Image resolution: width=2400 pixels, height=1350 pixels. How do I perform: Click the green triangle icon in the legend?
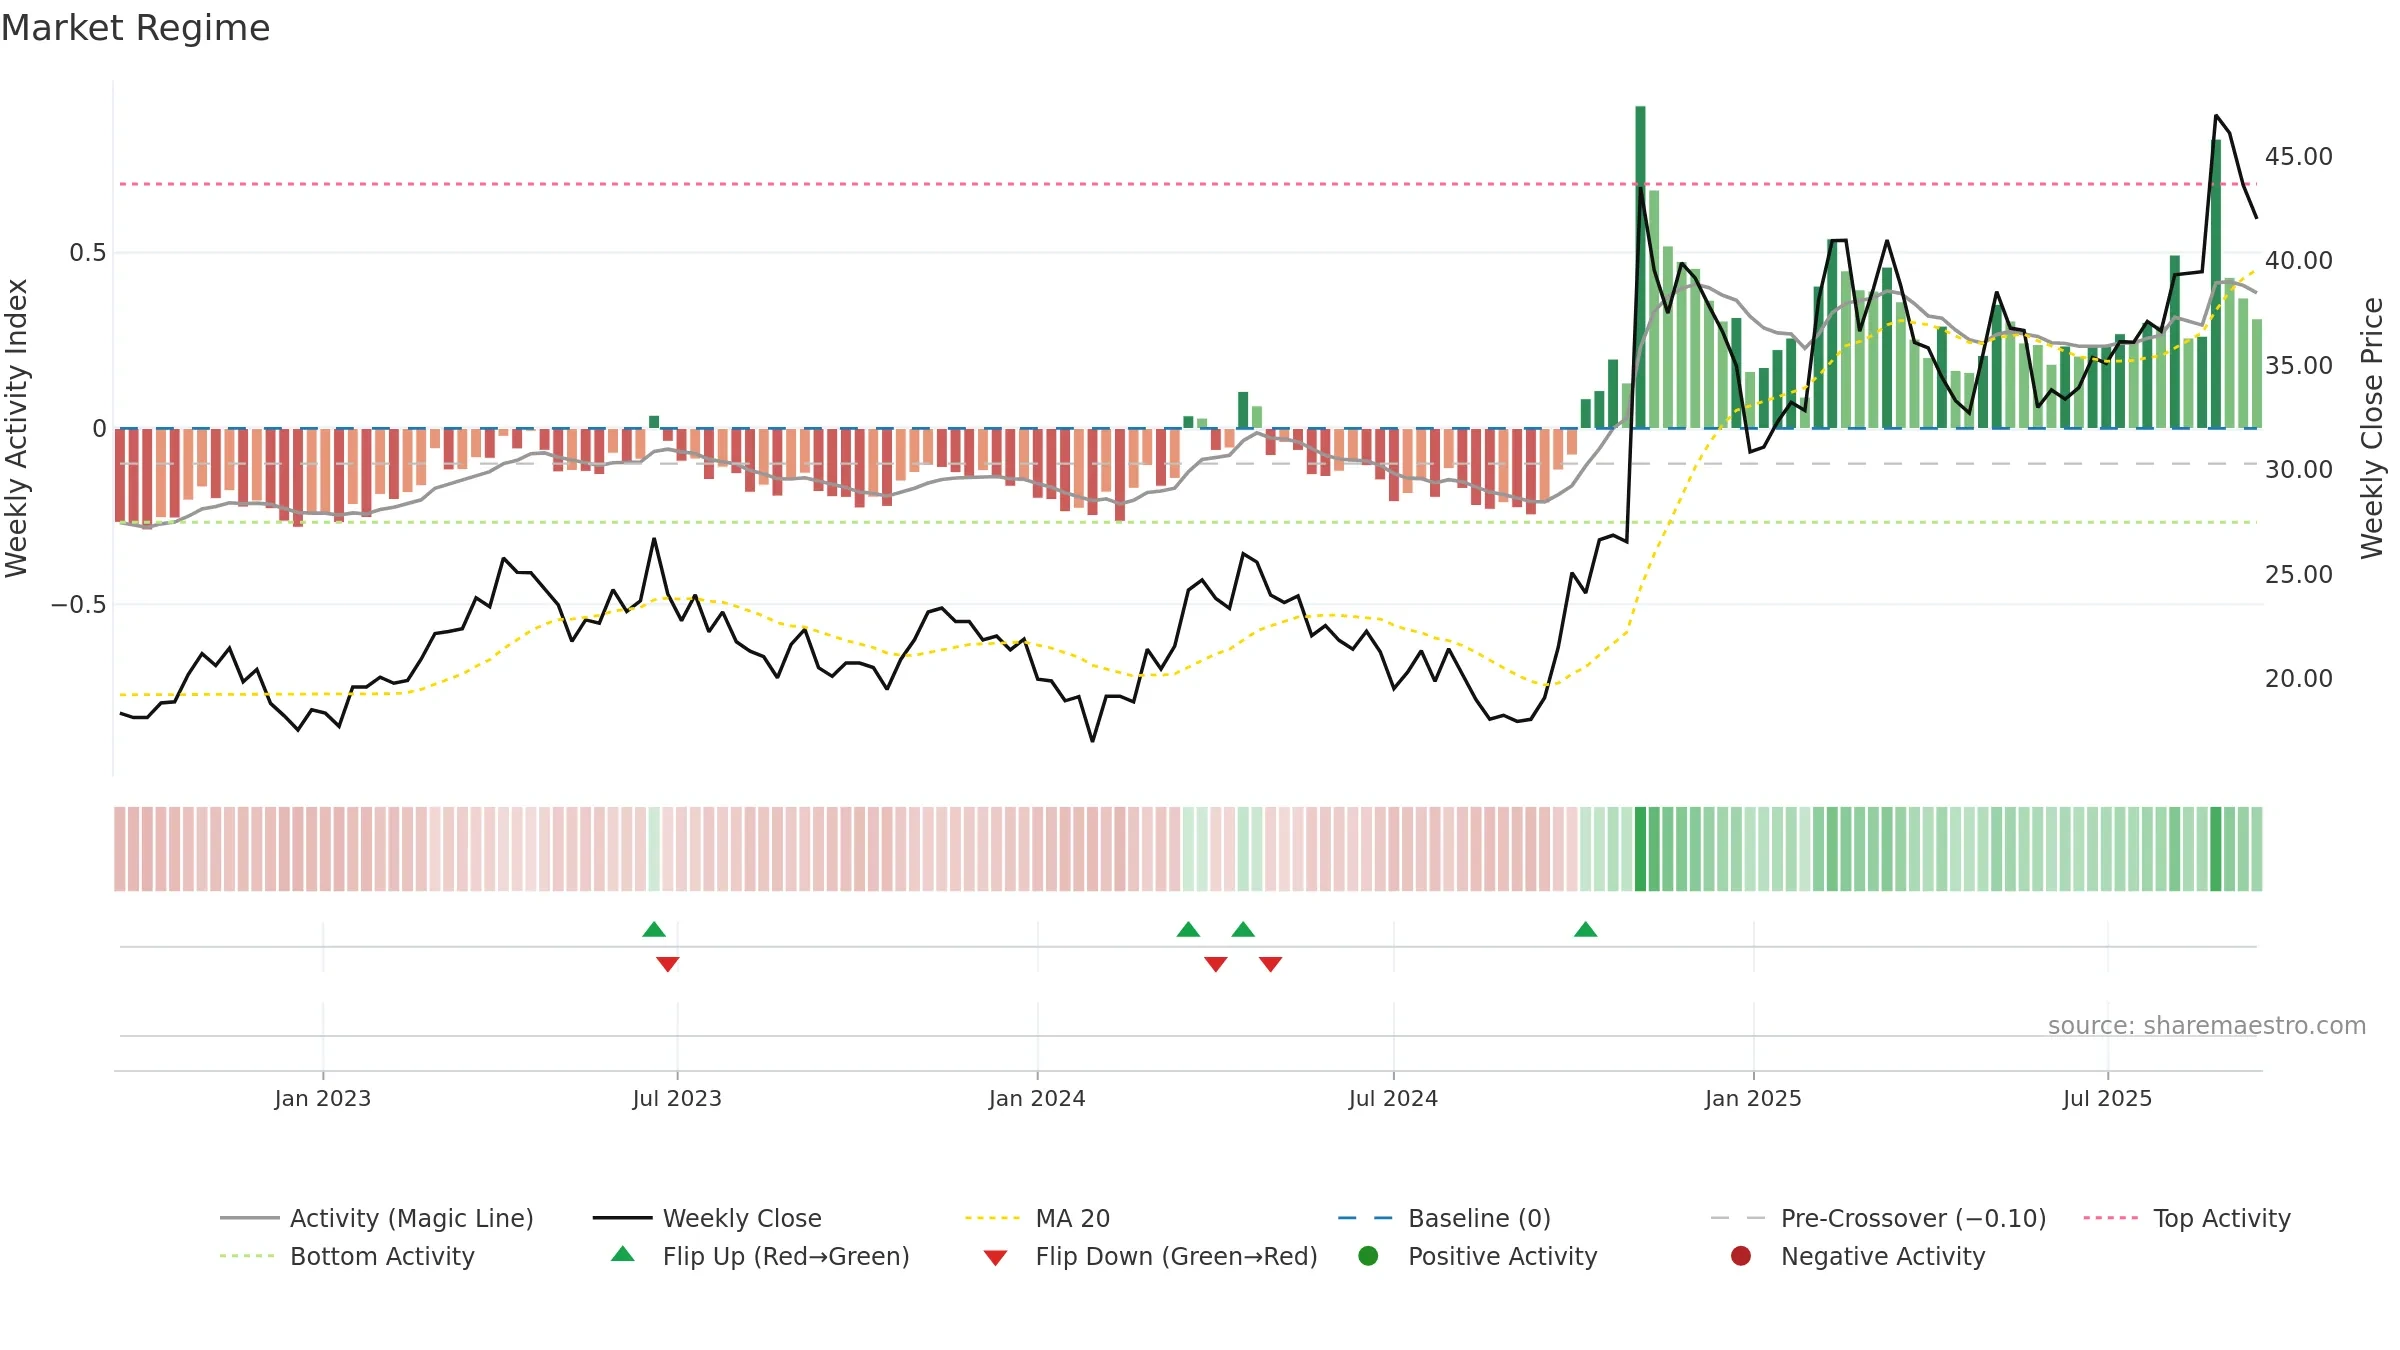tap(623, 1254)
